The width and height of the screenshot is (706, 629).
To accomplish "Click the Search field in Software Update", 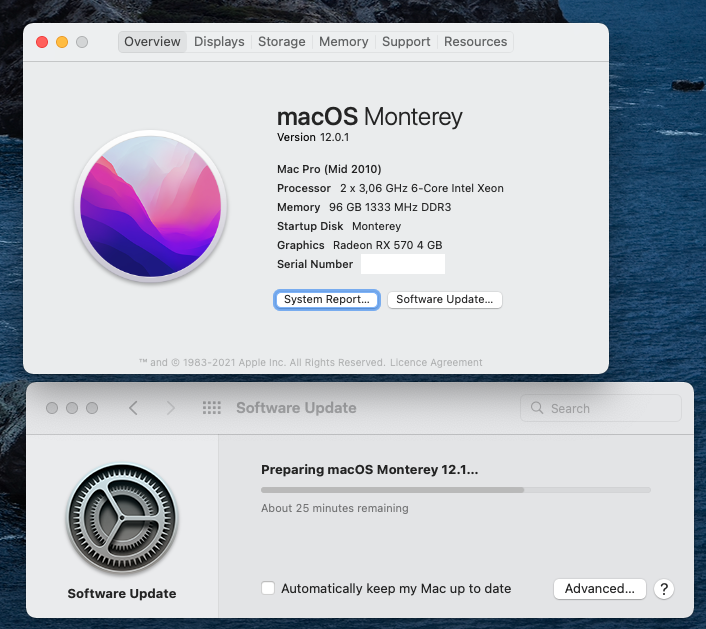I will [x=601, y=408].
